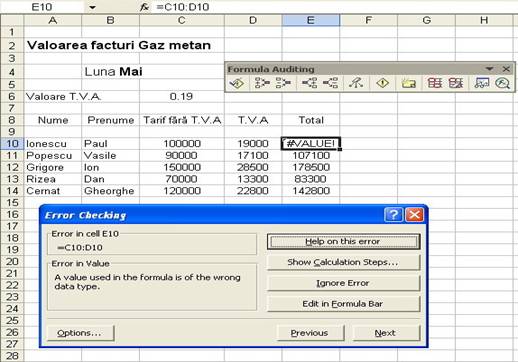Select the total cell 142800

pos(311,191)
